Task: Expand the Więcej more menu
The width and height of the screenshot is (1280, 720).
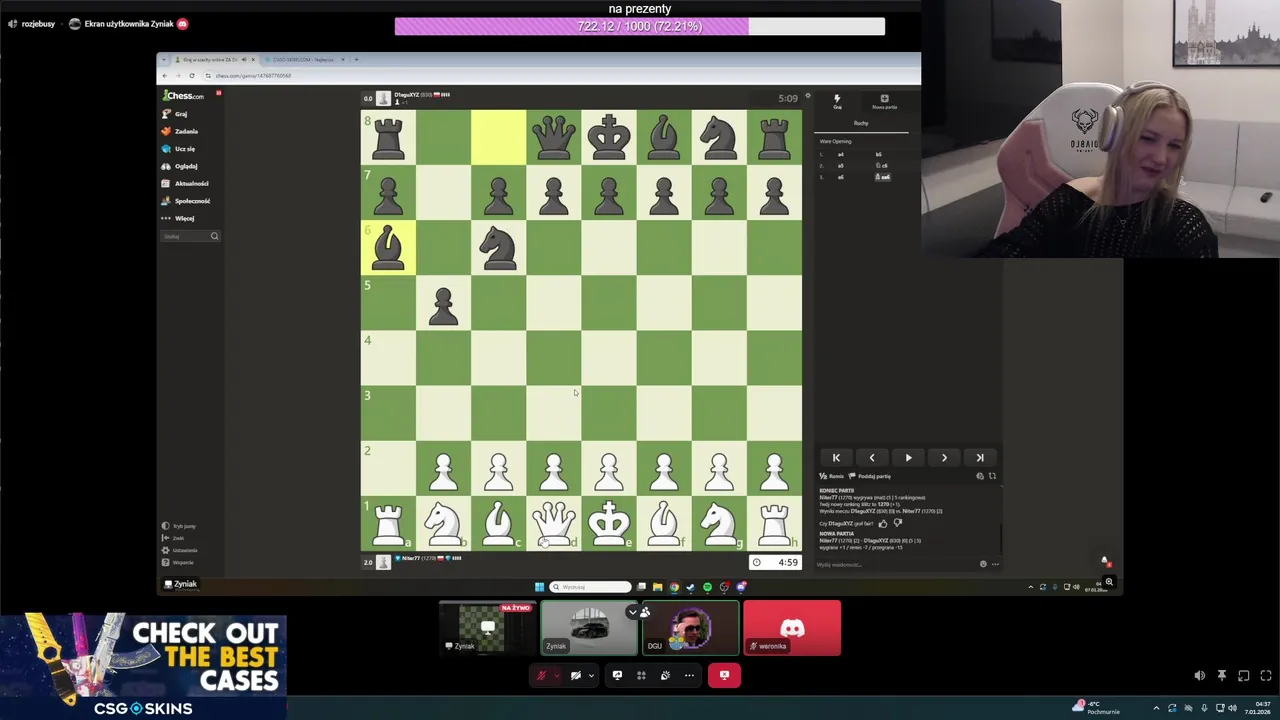Action: pos(179,218)
